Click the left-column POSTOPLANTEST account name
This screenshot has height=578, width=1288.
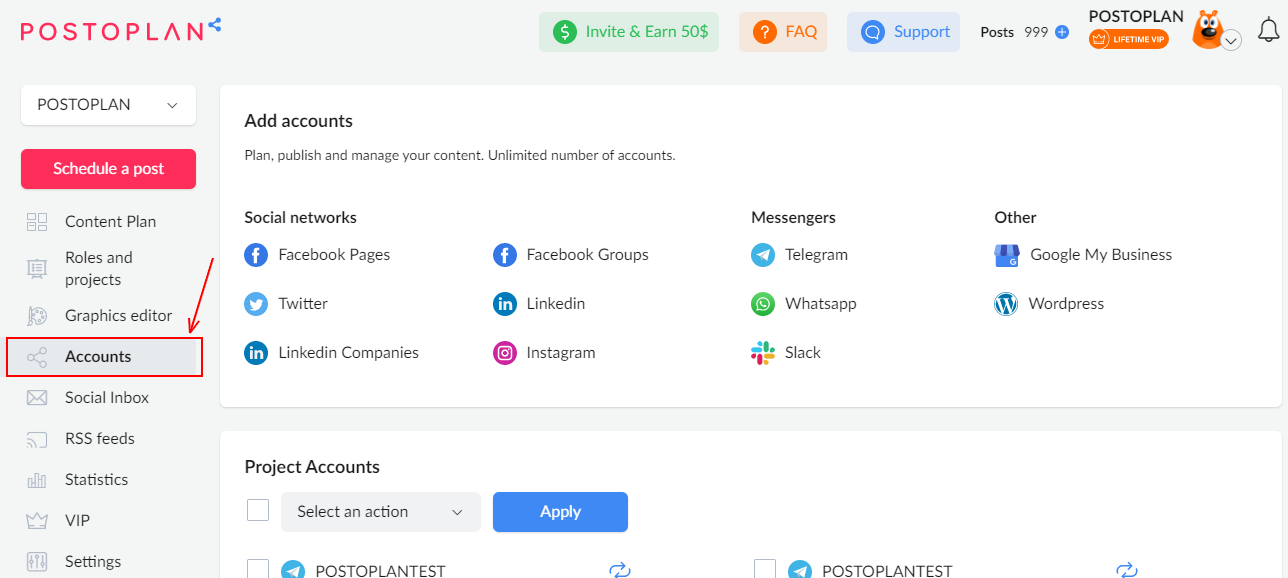[x=380, y=571]
